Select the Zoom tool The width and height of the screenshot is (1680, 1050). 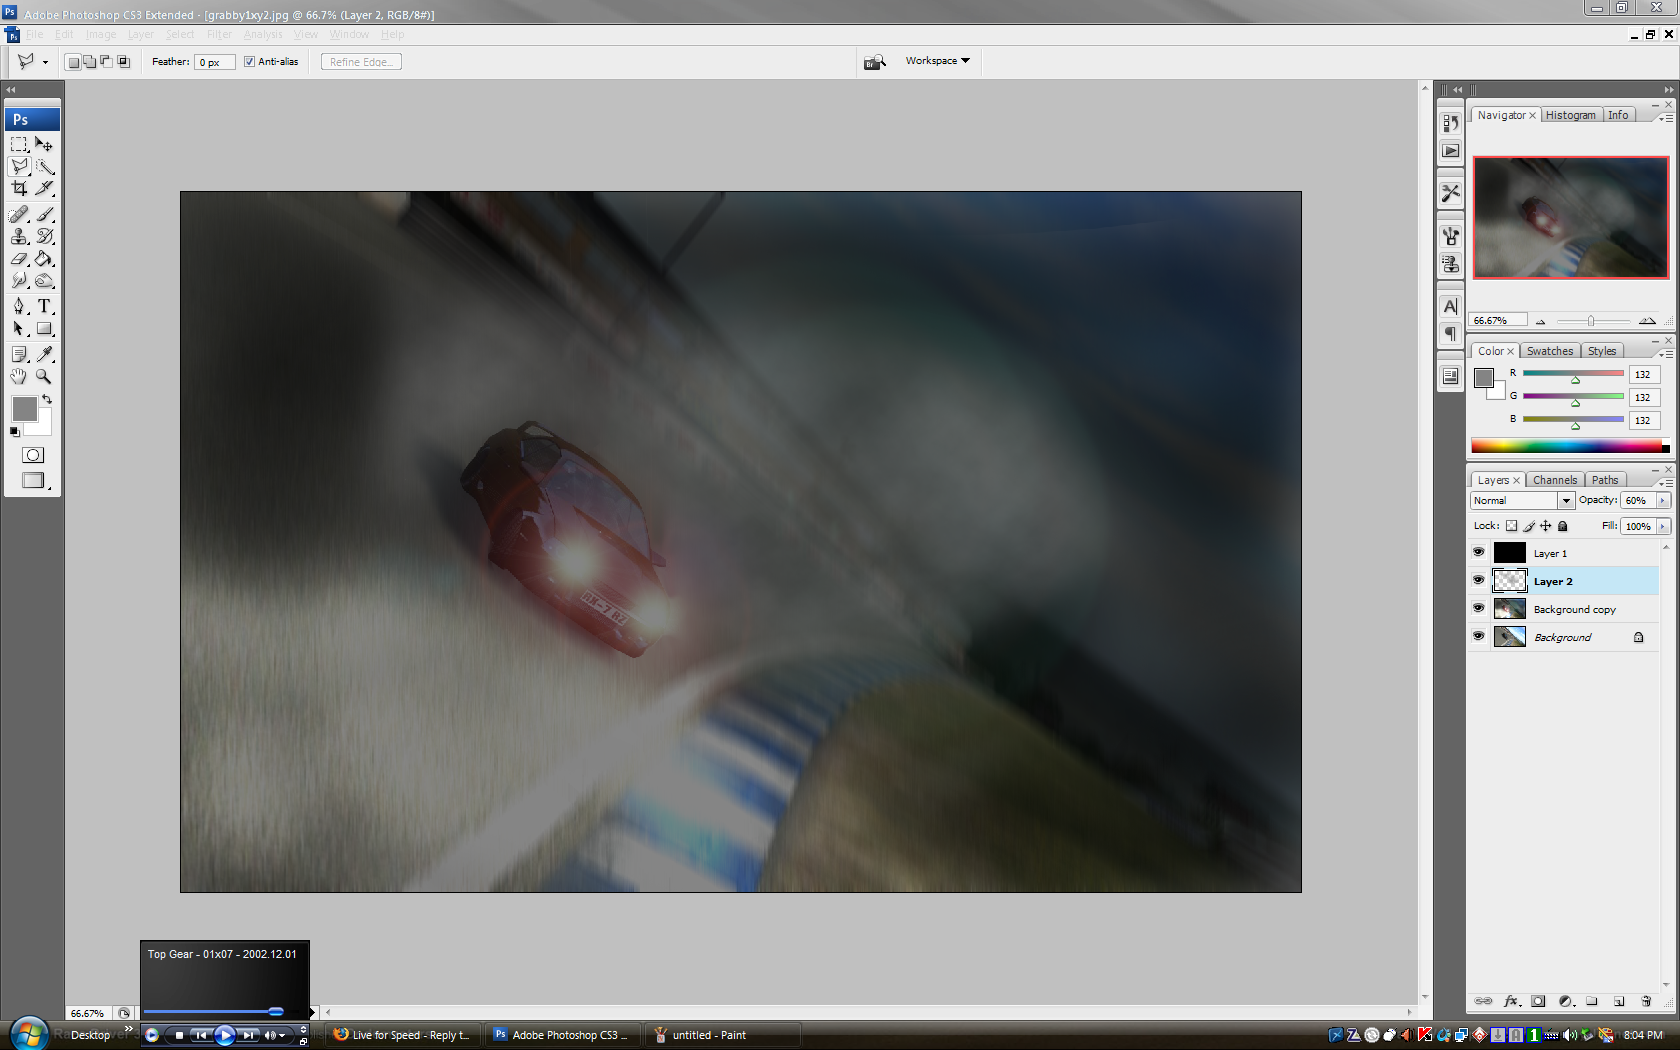(x=44, y=376)
